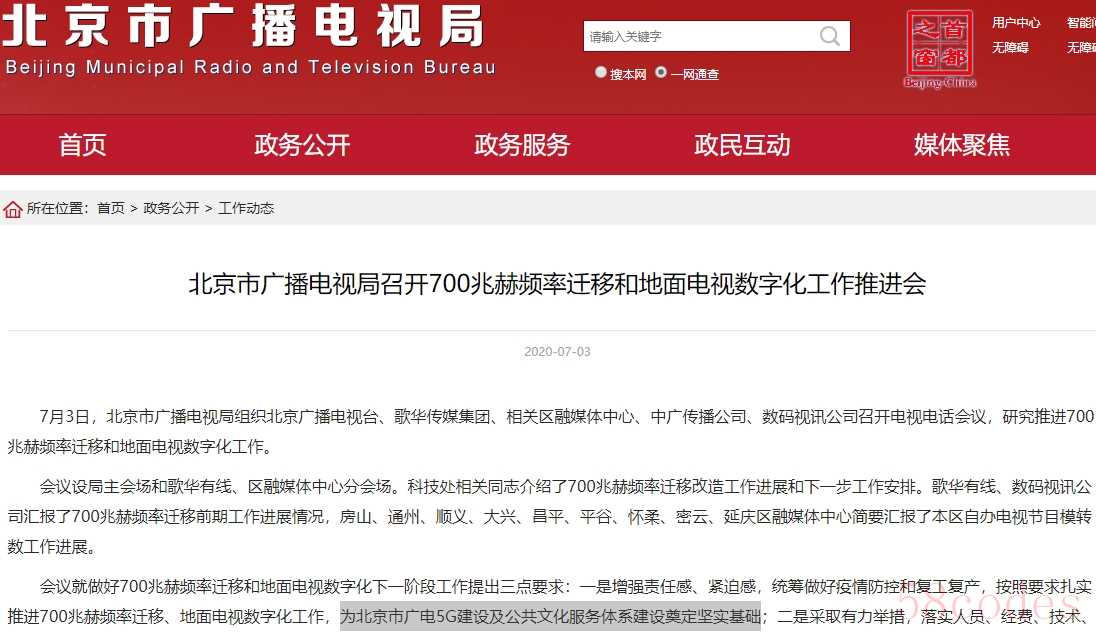Select the 搜本网 radio button
Image resolution: width=1096 pixels, height=632 pixels.
[x=600, y=72]
